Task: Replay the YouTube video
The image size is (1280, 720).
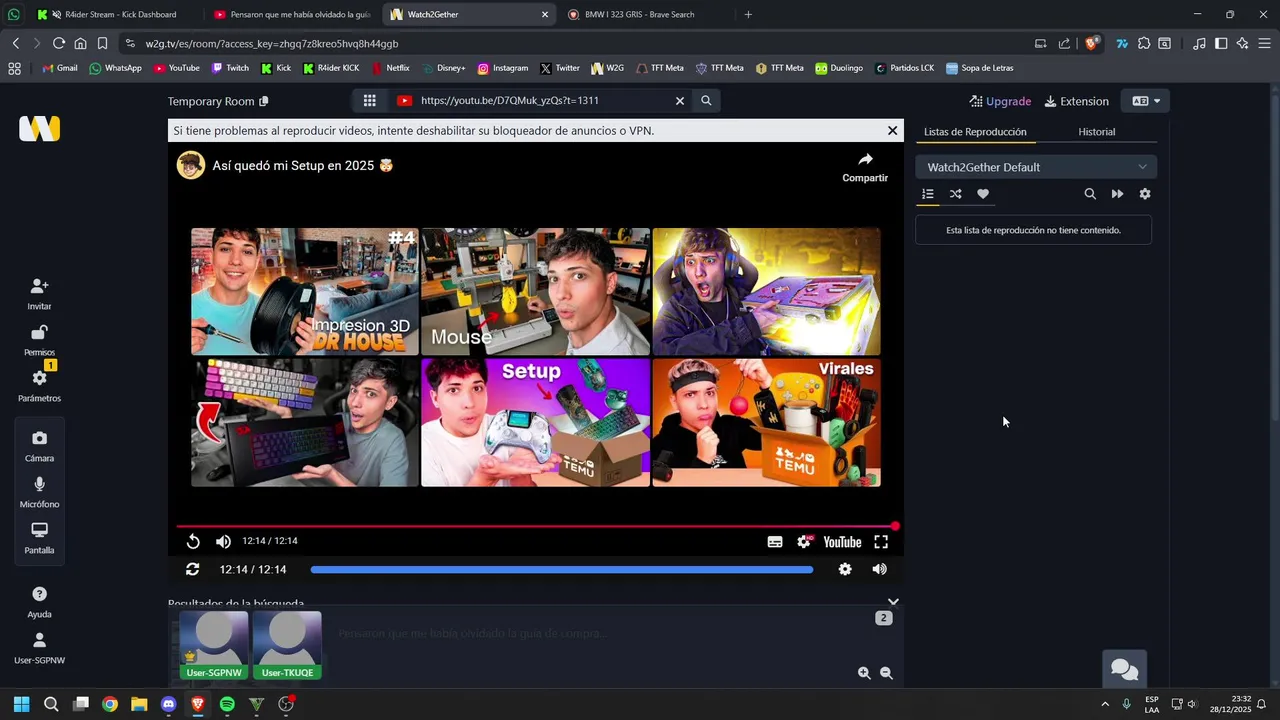Action: [193, 541]
